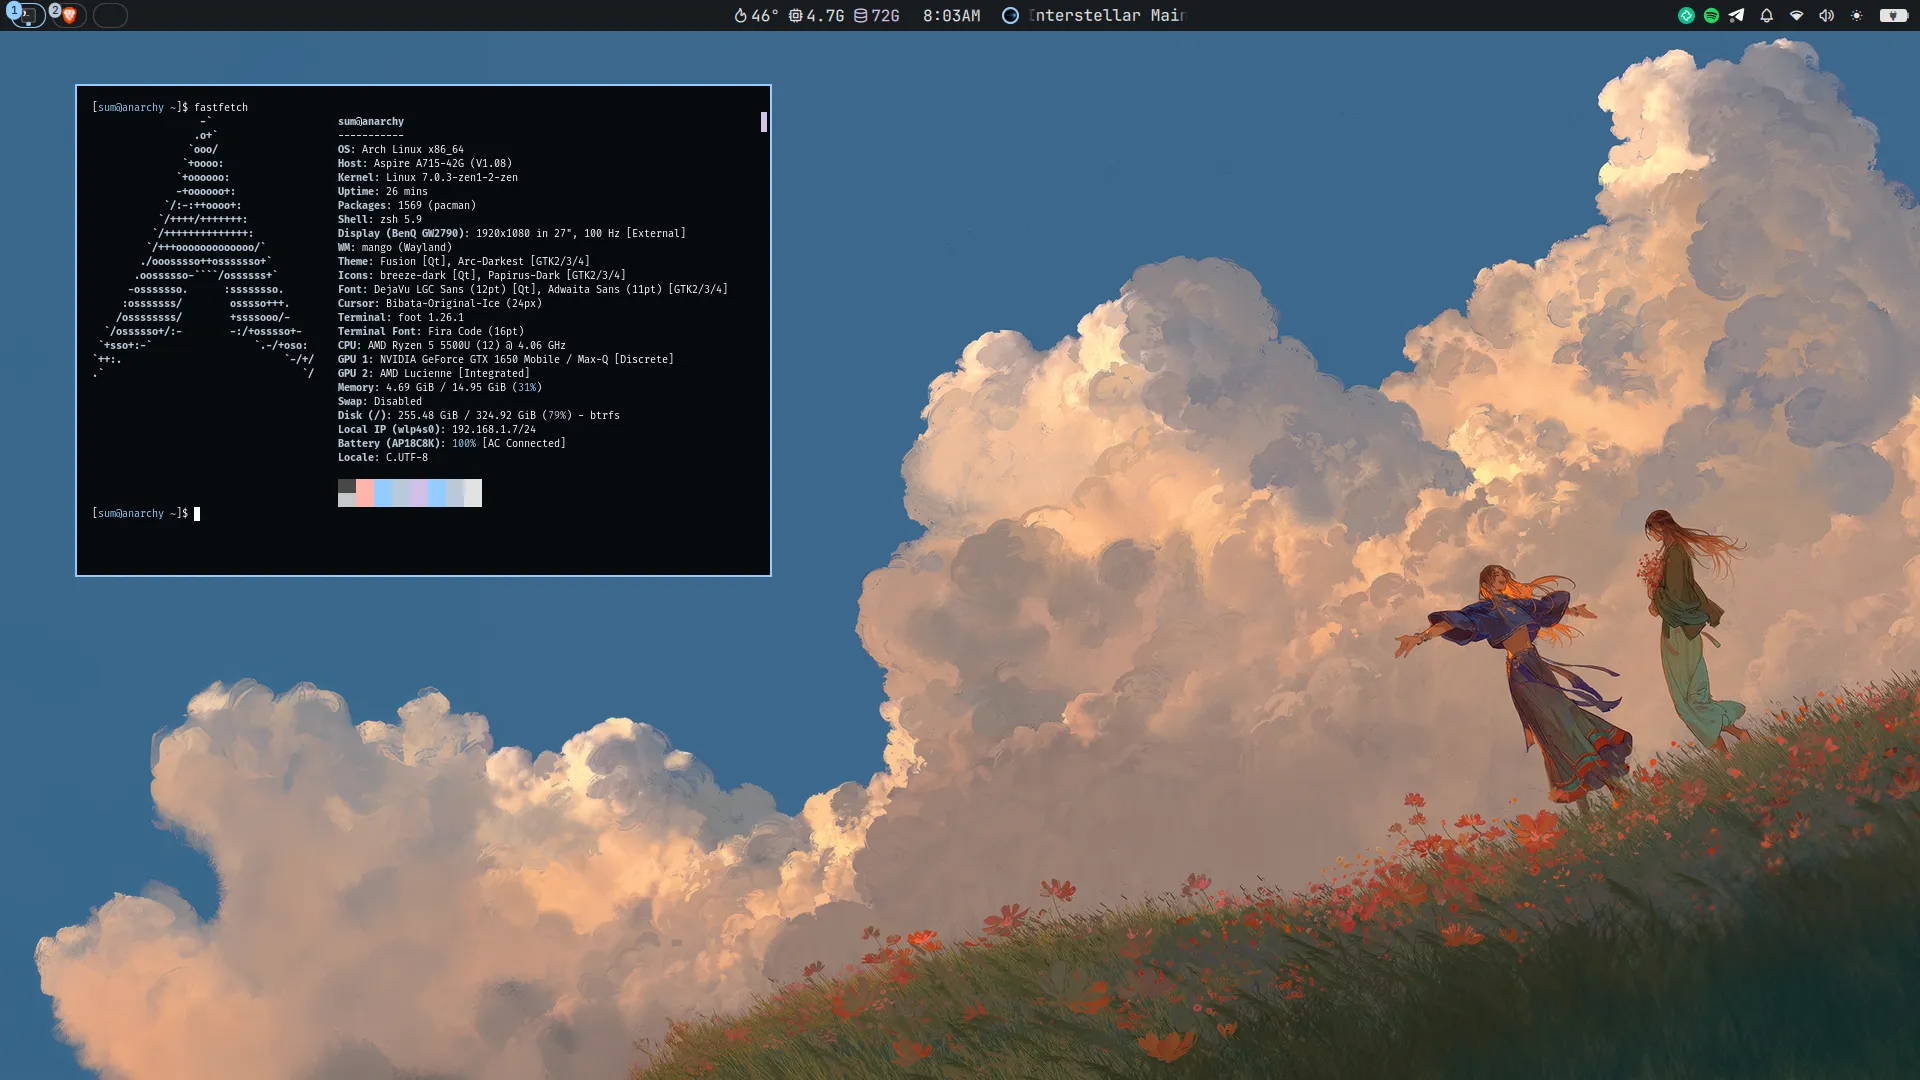Click the Theme: Fusion [Qt] line
The image size is (1920, 1080).
[464, 261]
